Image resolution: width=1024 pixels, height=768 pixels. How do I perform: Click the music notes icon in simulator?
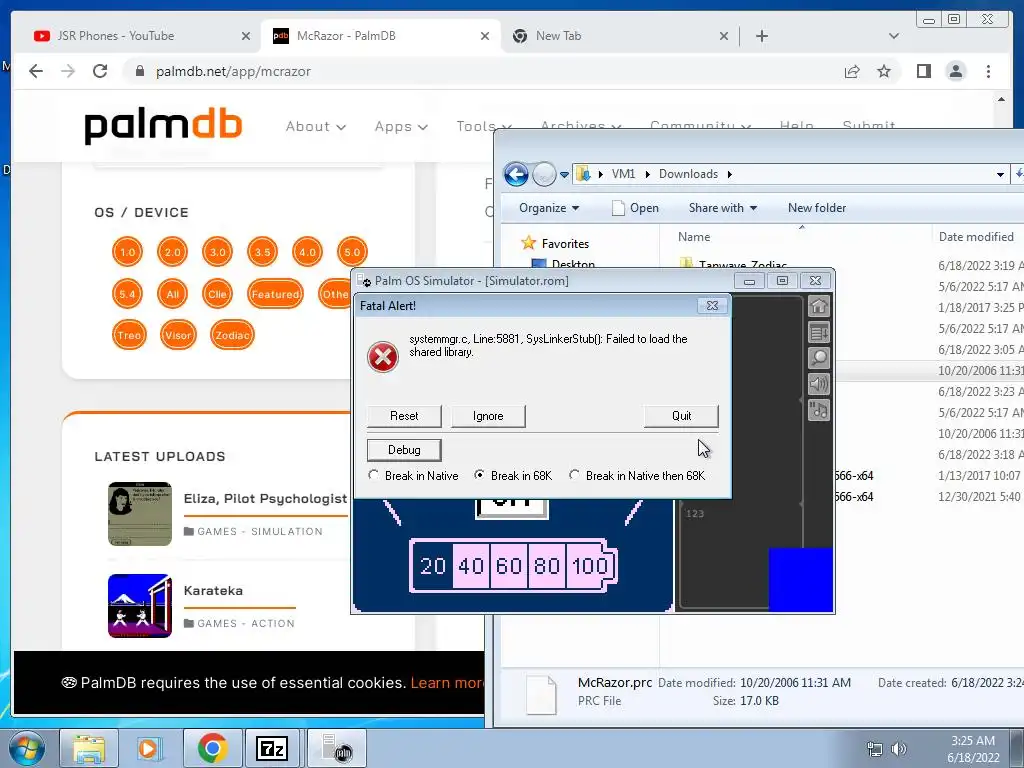pyautogui.click(x=819, y=410)
